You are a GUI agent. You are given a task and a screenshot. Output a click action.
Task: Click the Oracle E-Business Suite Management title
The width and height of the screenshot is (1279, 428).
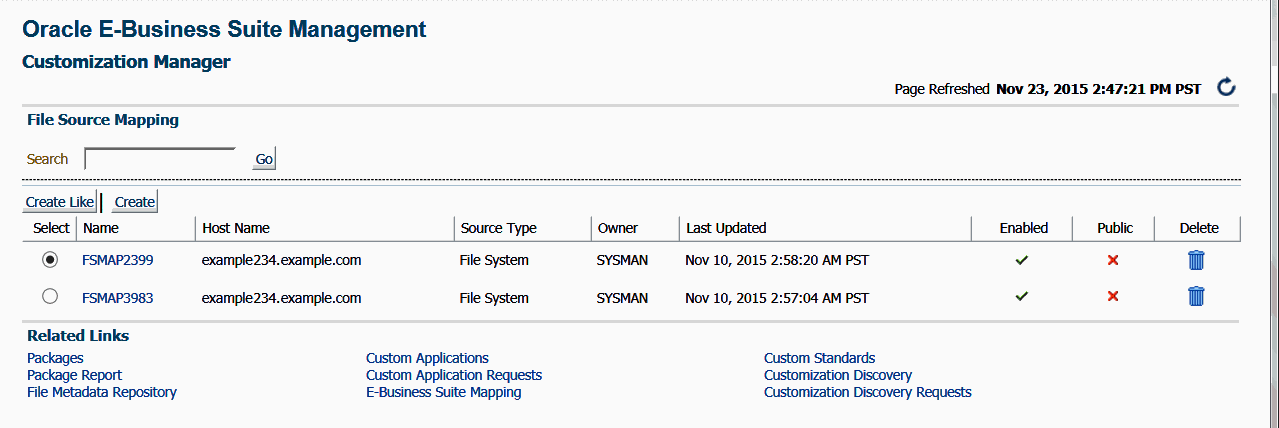tap(224, 29)
